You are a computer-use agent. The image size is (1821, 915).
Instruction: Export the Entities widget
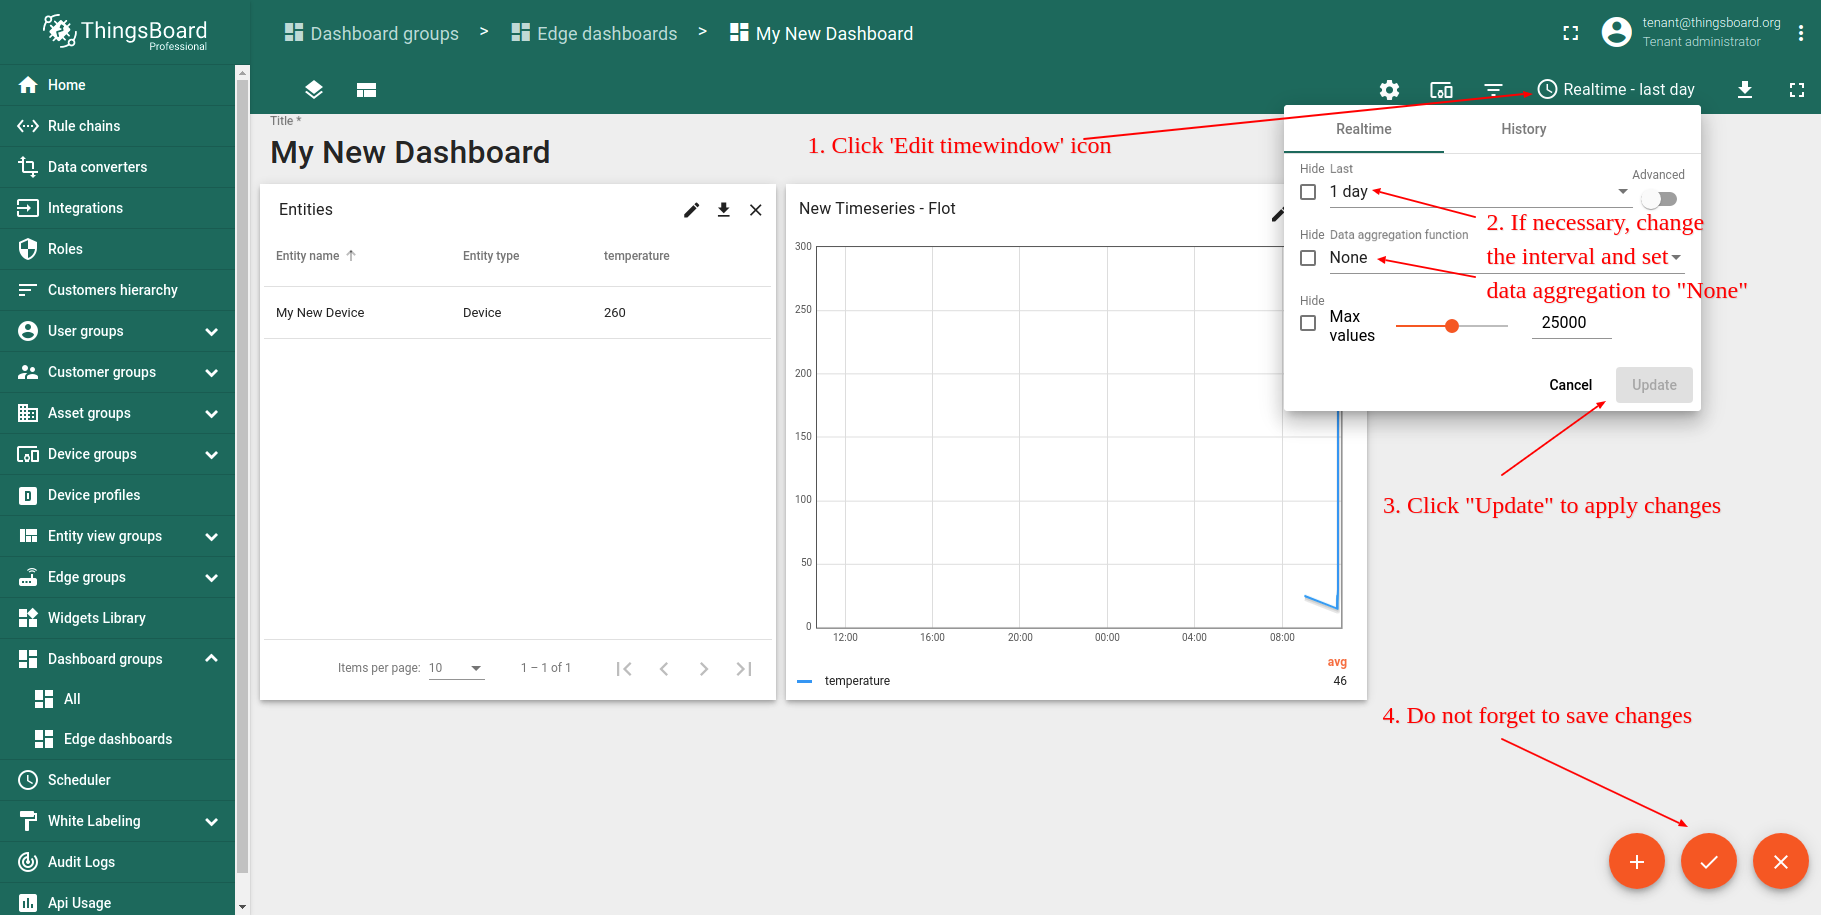(724, 210)
